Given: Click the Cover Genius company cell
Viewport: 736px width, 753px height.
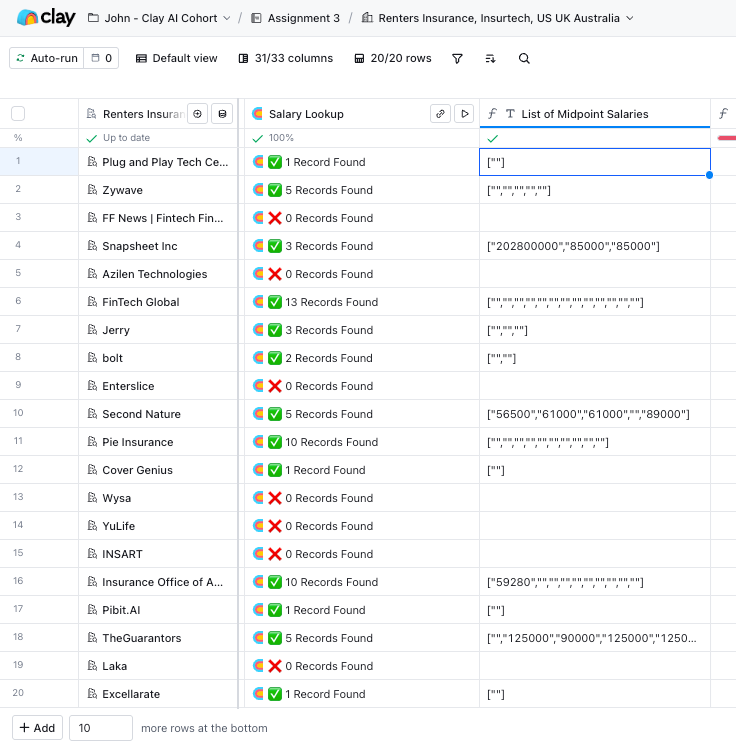Looking at the screenshot, I should [158, 470].
